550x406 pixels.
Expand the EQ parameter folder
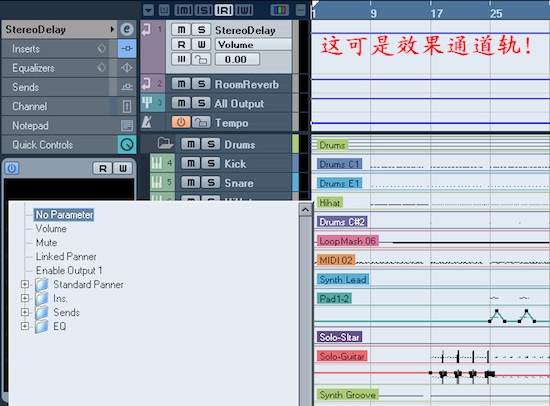(25, 326)
